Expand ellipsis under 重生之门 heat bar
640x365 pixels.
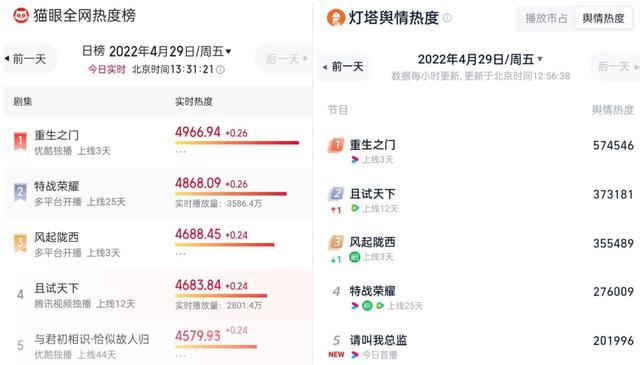tap(180, 151)
